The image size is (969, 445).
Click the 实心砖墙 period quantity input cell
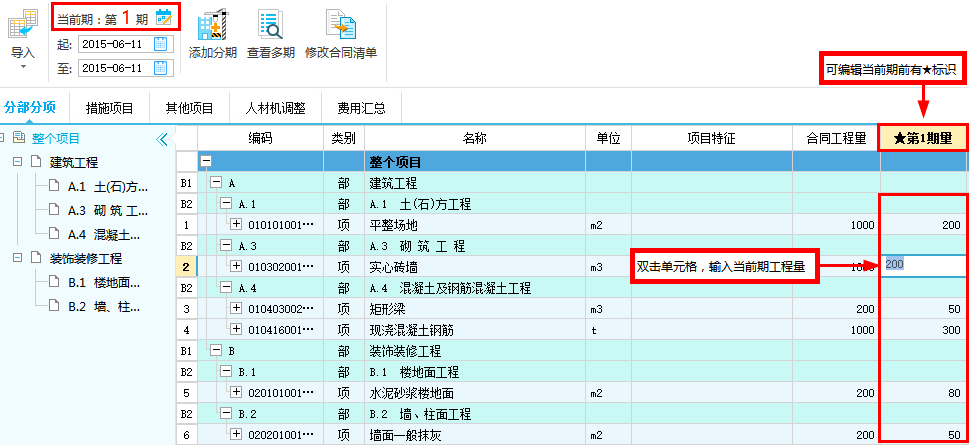[x=925, y=266]
